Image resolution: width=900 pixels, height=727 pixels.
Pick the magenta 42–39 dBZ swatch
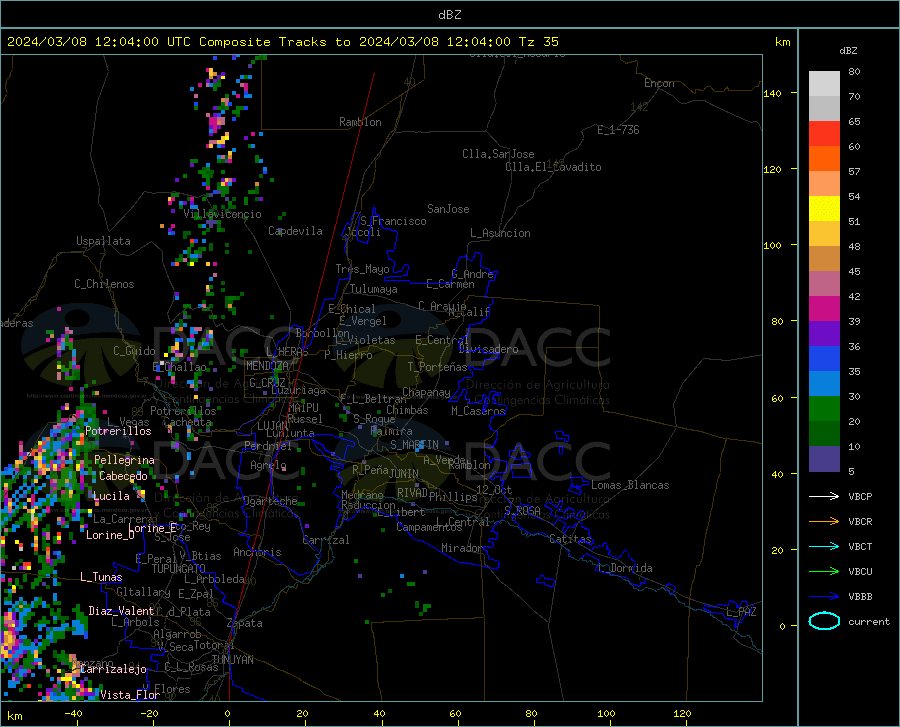tap(824, 309)
